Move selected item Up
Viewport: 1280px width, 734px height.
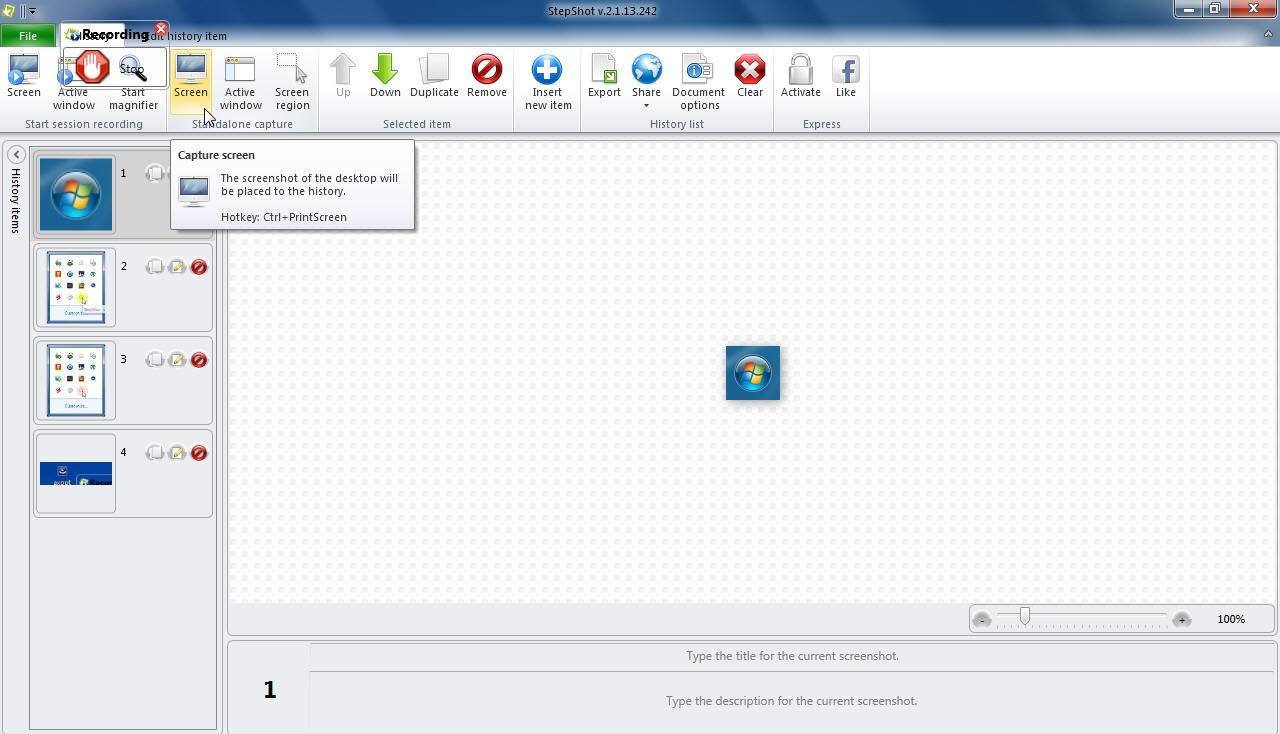343,77
